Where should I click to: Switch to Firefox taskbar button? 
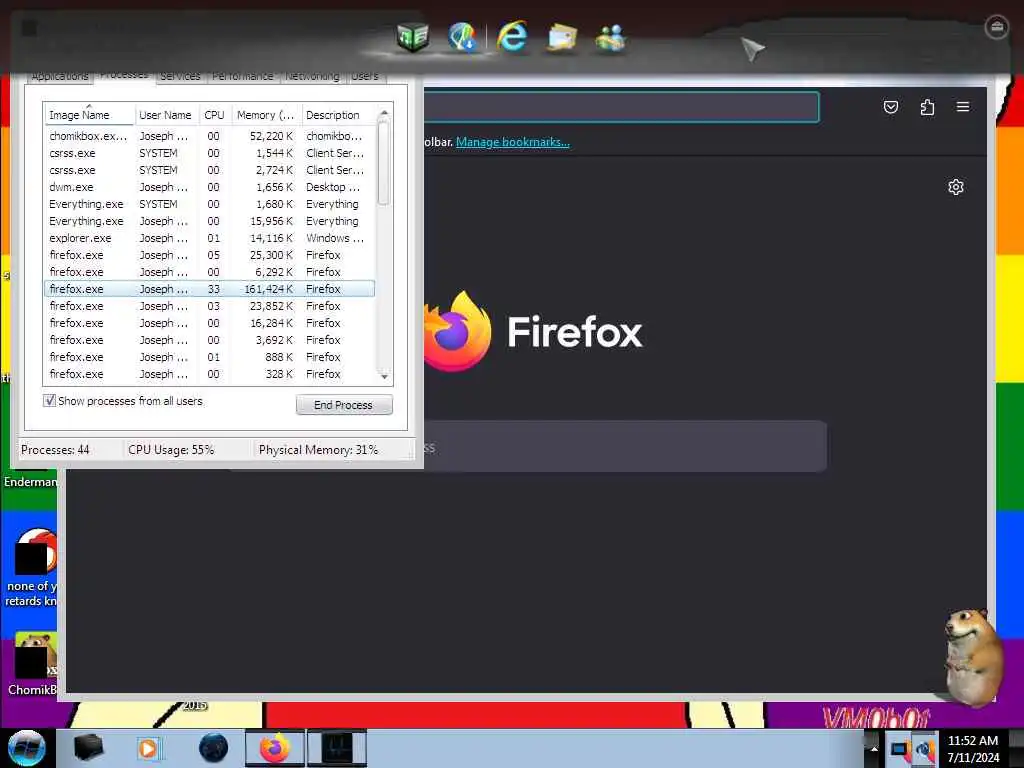[x=275, y=748]
